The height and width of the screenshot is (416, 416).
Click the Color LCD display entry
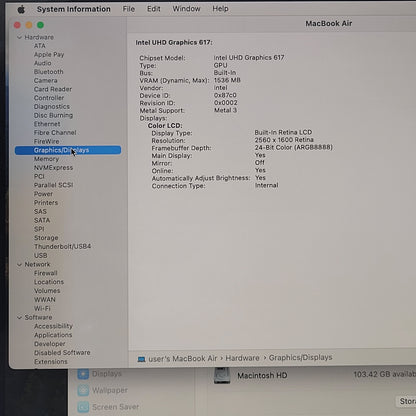(x=165, y=126)
